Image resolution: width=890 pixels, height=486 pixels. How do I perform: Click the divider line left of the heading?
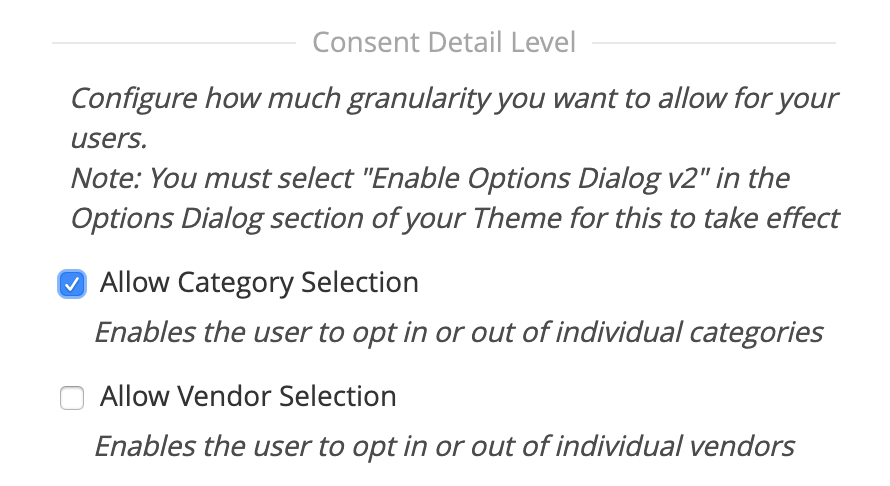173,43
